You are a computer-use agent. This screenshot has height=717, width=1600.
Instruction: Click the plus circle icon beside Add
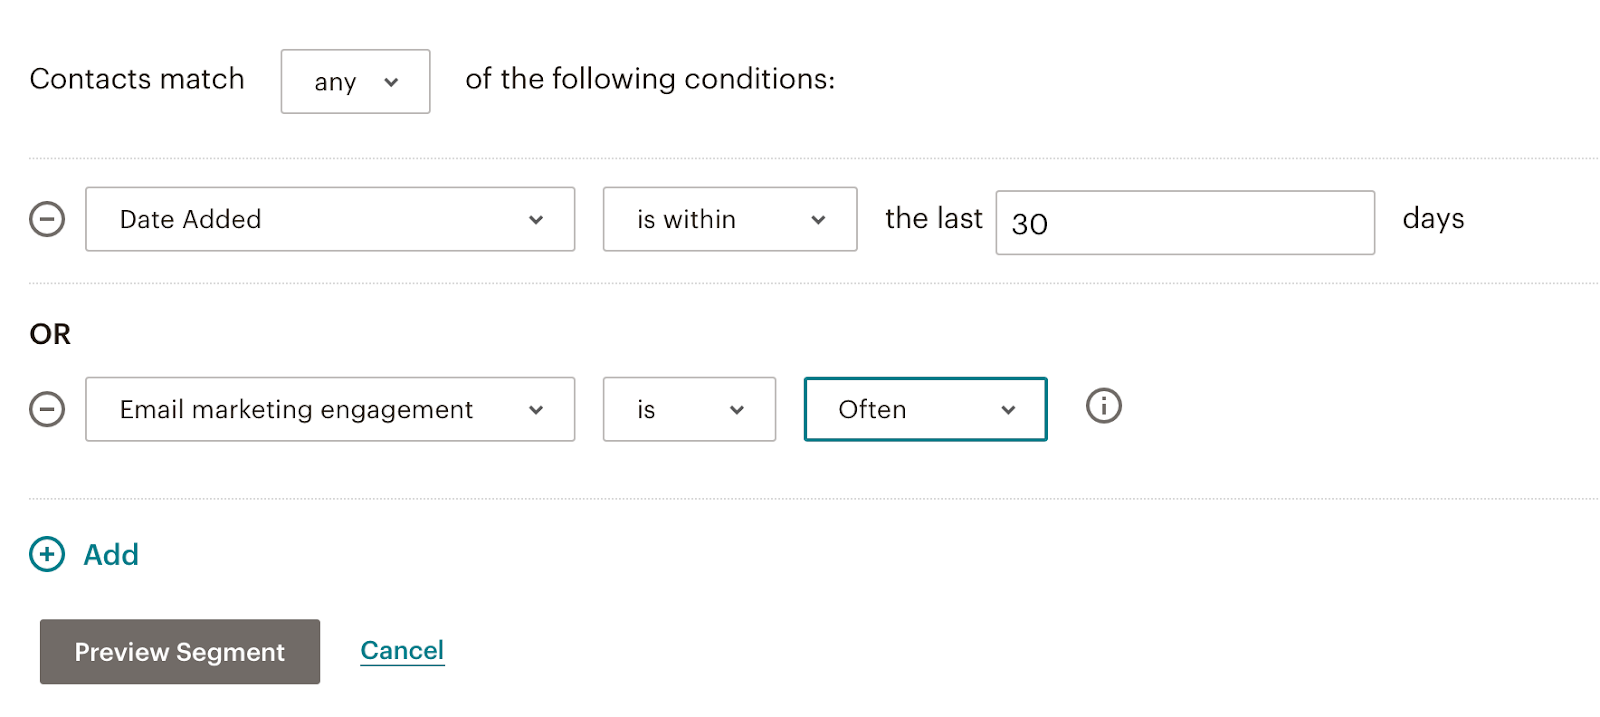[x=47, y=554]
